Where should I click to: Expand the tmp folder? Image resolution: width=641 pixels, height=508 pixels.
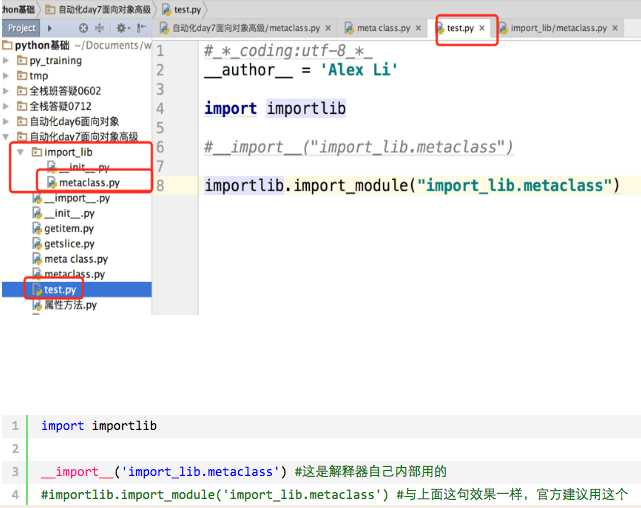(6, 76)
